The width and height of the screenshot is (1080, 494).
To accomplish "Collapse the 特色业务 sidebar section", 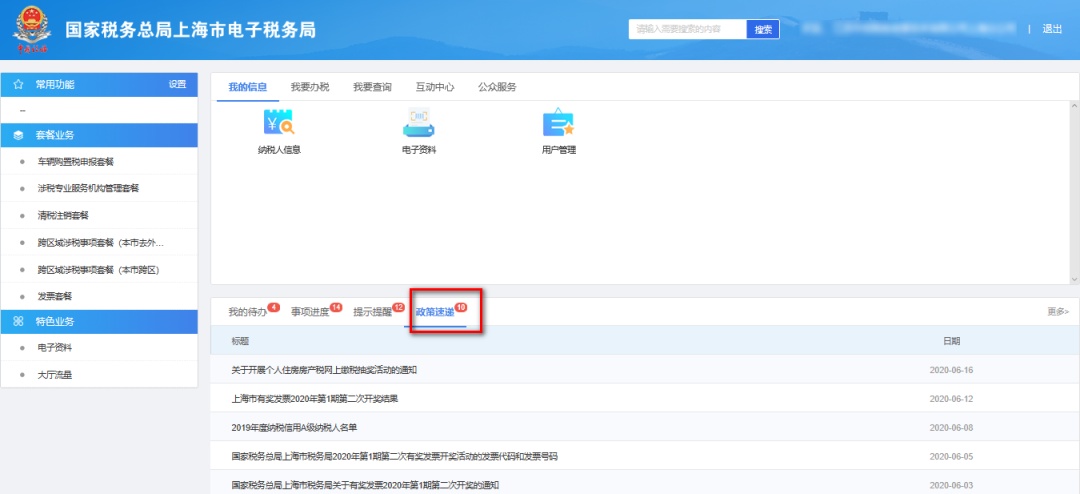I will tap(100, 322).
